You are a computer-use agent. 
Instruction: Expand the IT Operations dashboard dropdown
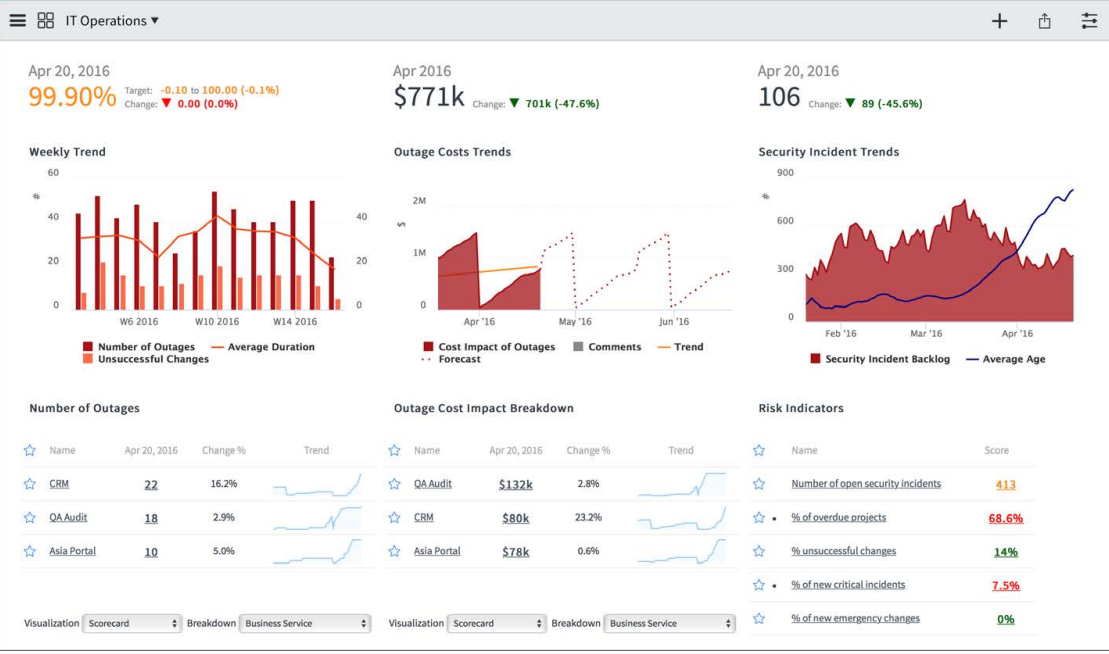pyautogui.click(x=112, y=21)
